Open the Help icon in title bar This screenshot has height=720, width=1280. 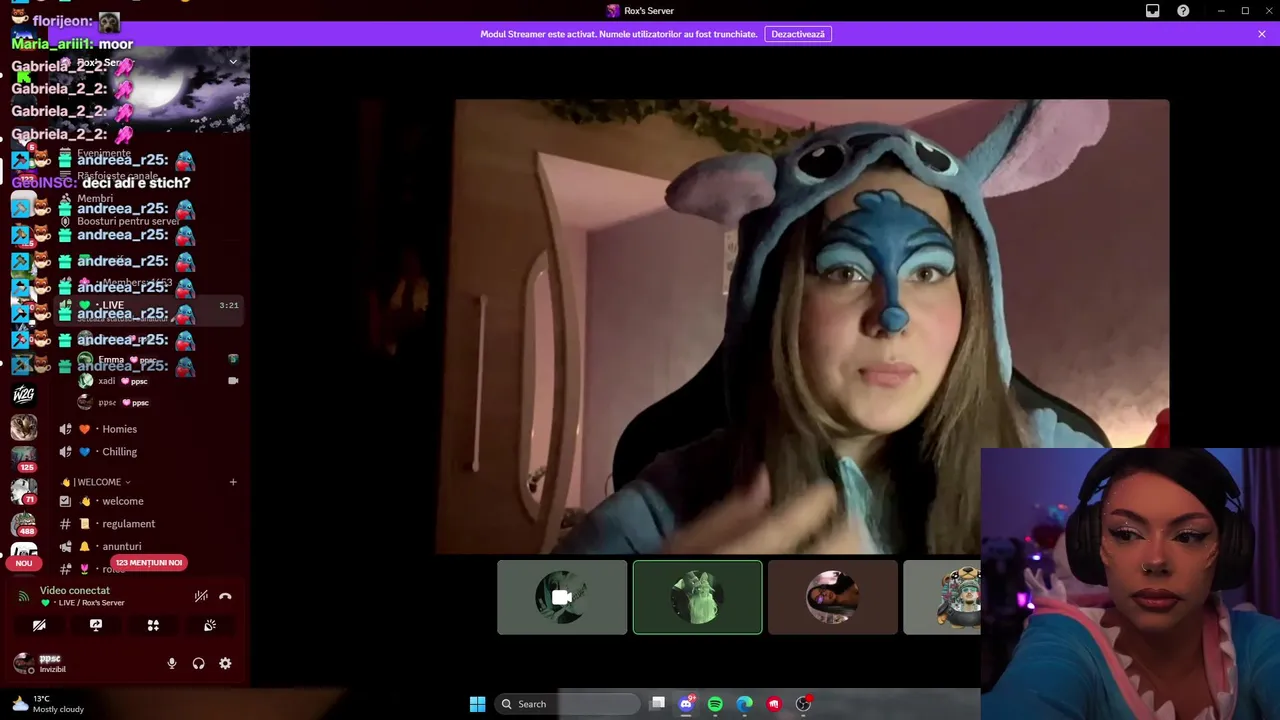click(x=1183, y=11)
